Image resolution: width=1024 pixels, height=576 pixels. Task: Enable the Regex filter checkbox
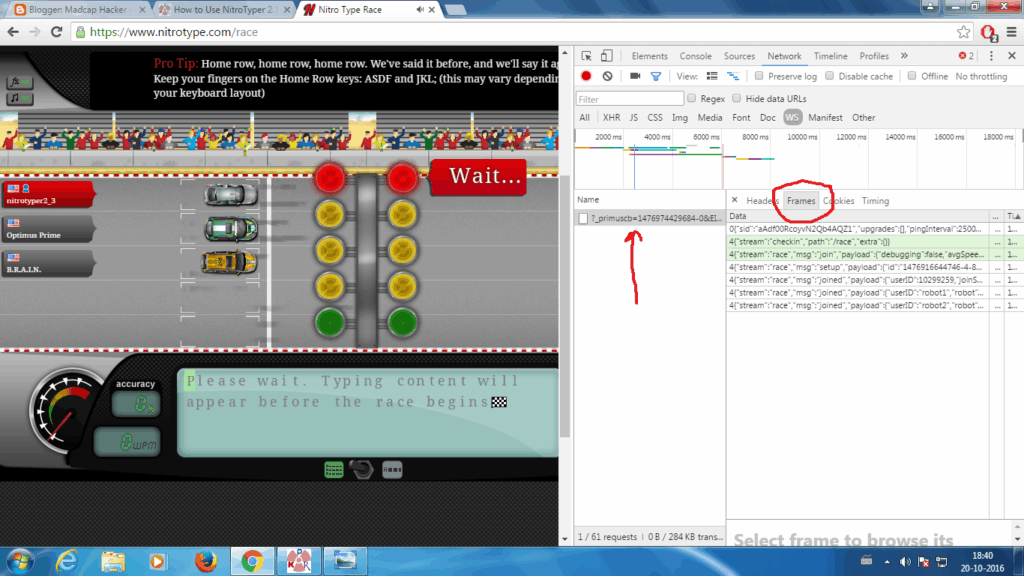tap(692, 99)
